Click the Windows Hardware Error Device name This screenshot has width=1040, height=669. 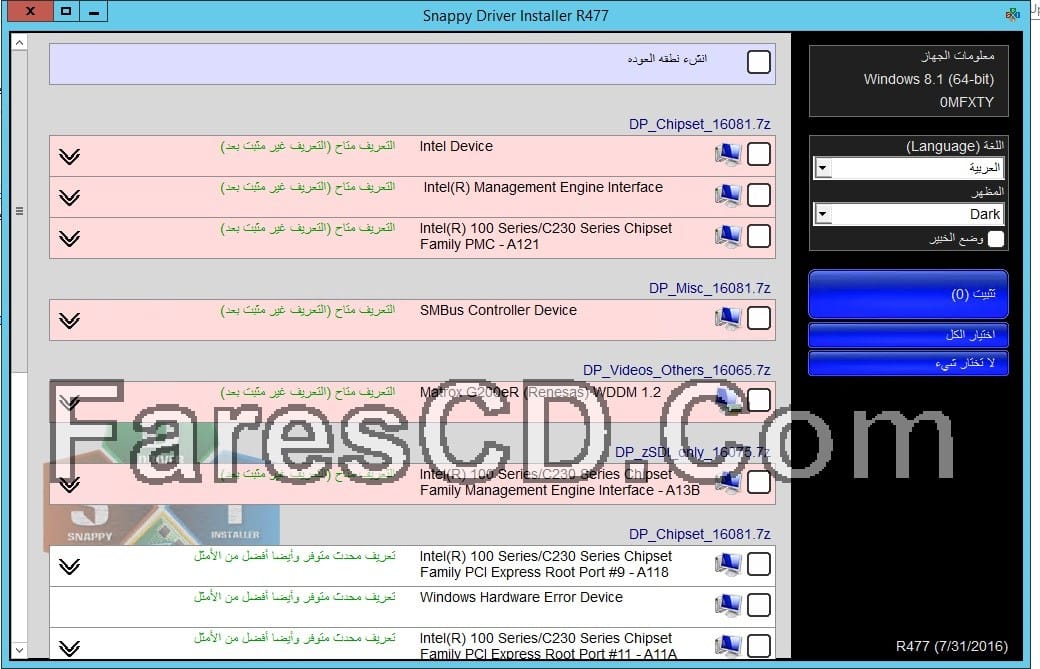point(521,597)
